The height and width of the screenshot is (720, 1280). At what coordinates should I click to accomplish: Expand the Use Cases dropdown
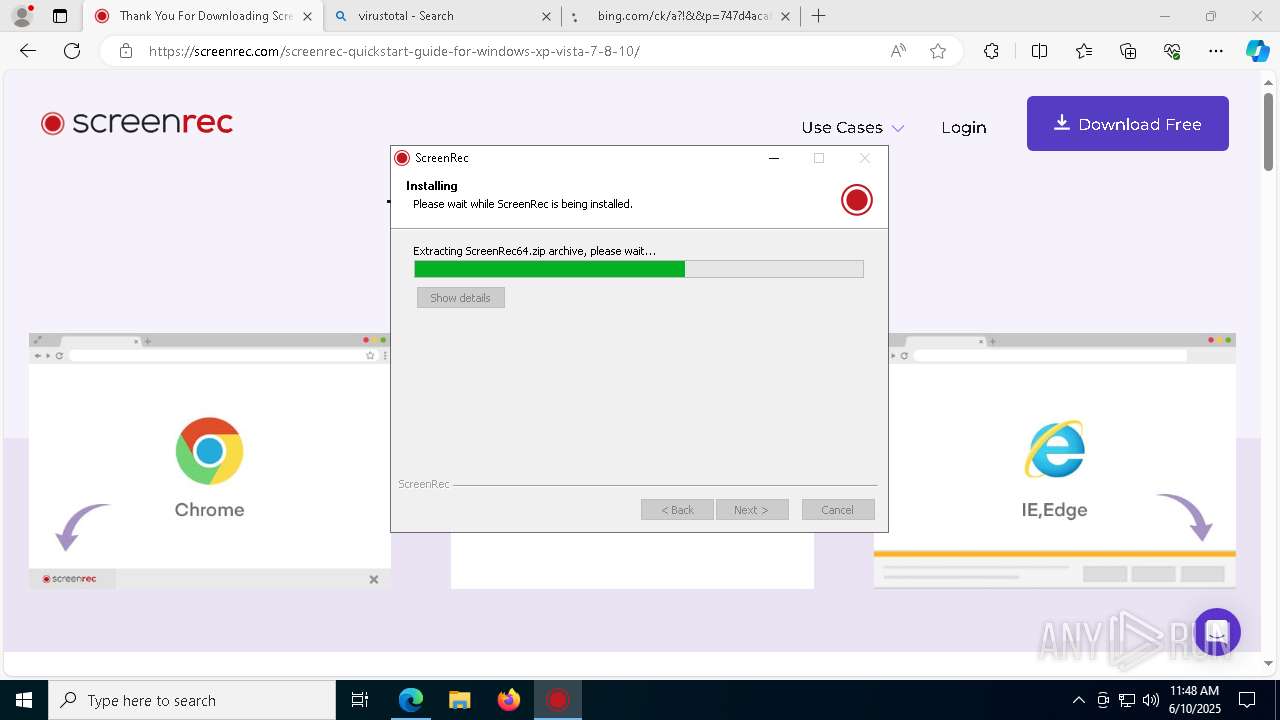[x=852, y=127]
